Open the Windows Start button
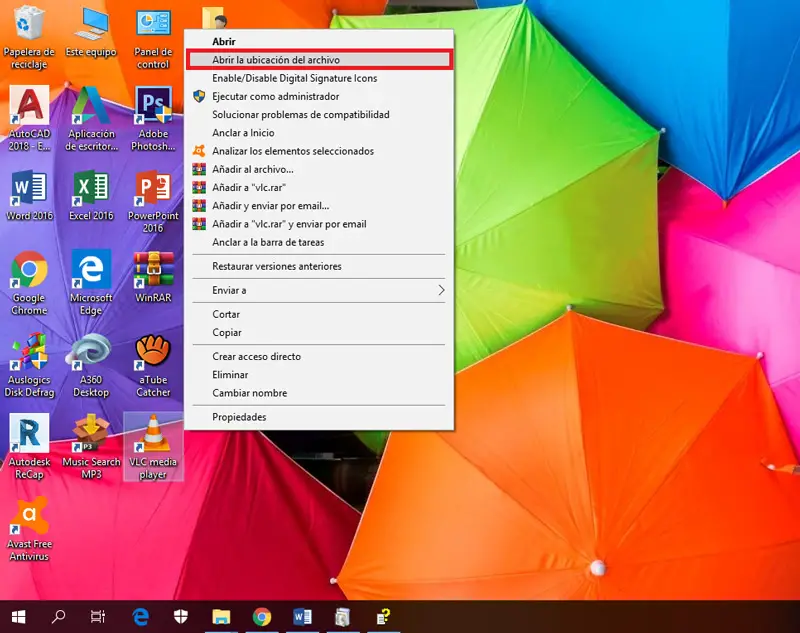The height and width of the screenshot is (633, 800). click(x=18, y=616)
